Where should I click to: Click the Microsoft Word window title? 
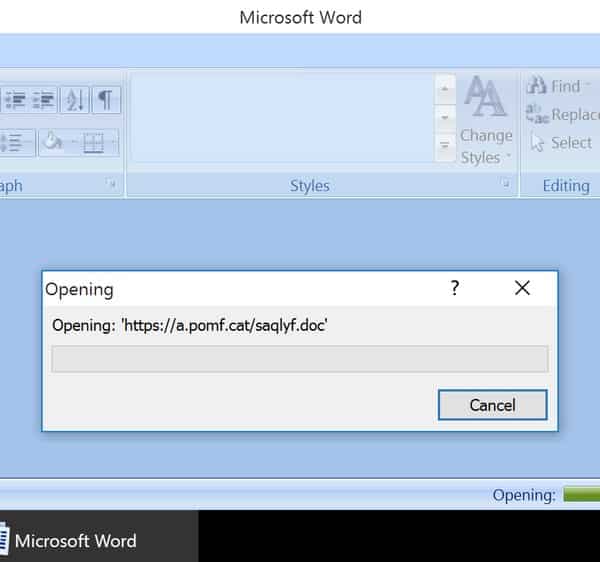tap(300, 18)
